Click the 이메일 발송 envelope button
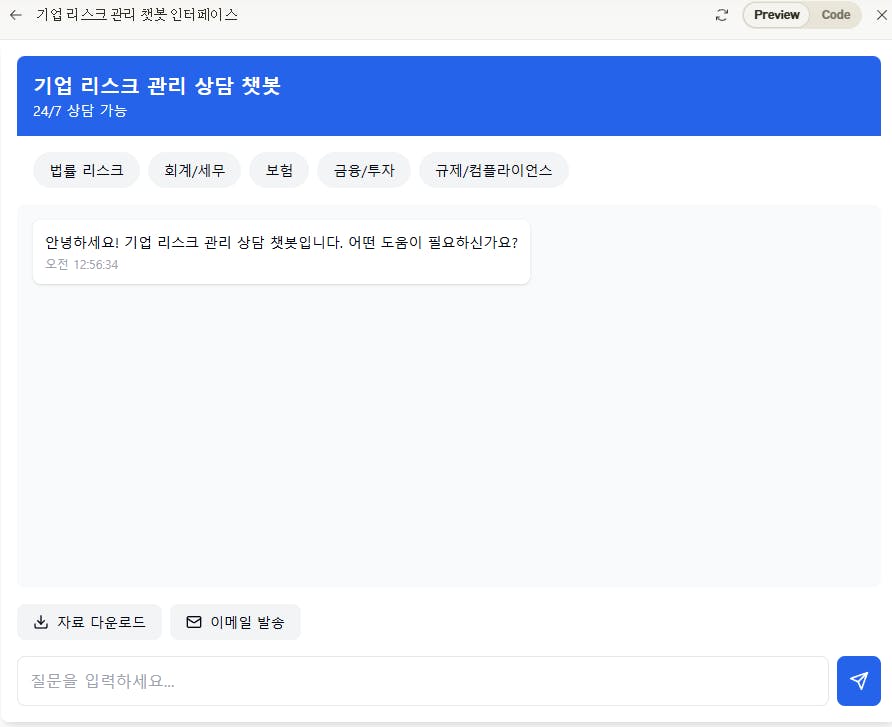The width and height of the screenshot is (892, 727). [235, 622]
